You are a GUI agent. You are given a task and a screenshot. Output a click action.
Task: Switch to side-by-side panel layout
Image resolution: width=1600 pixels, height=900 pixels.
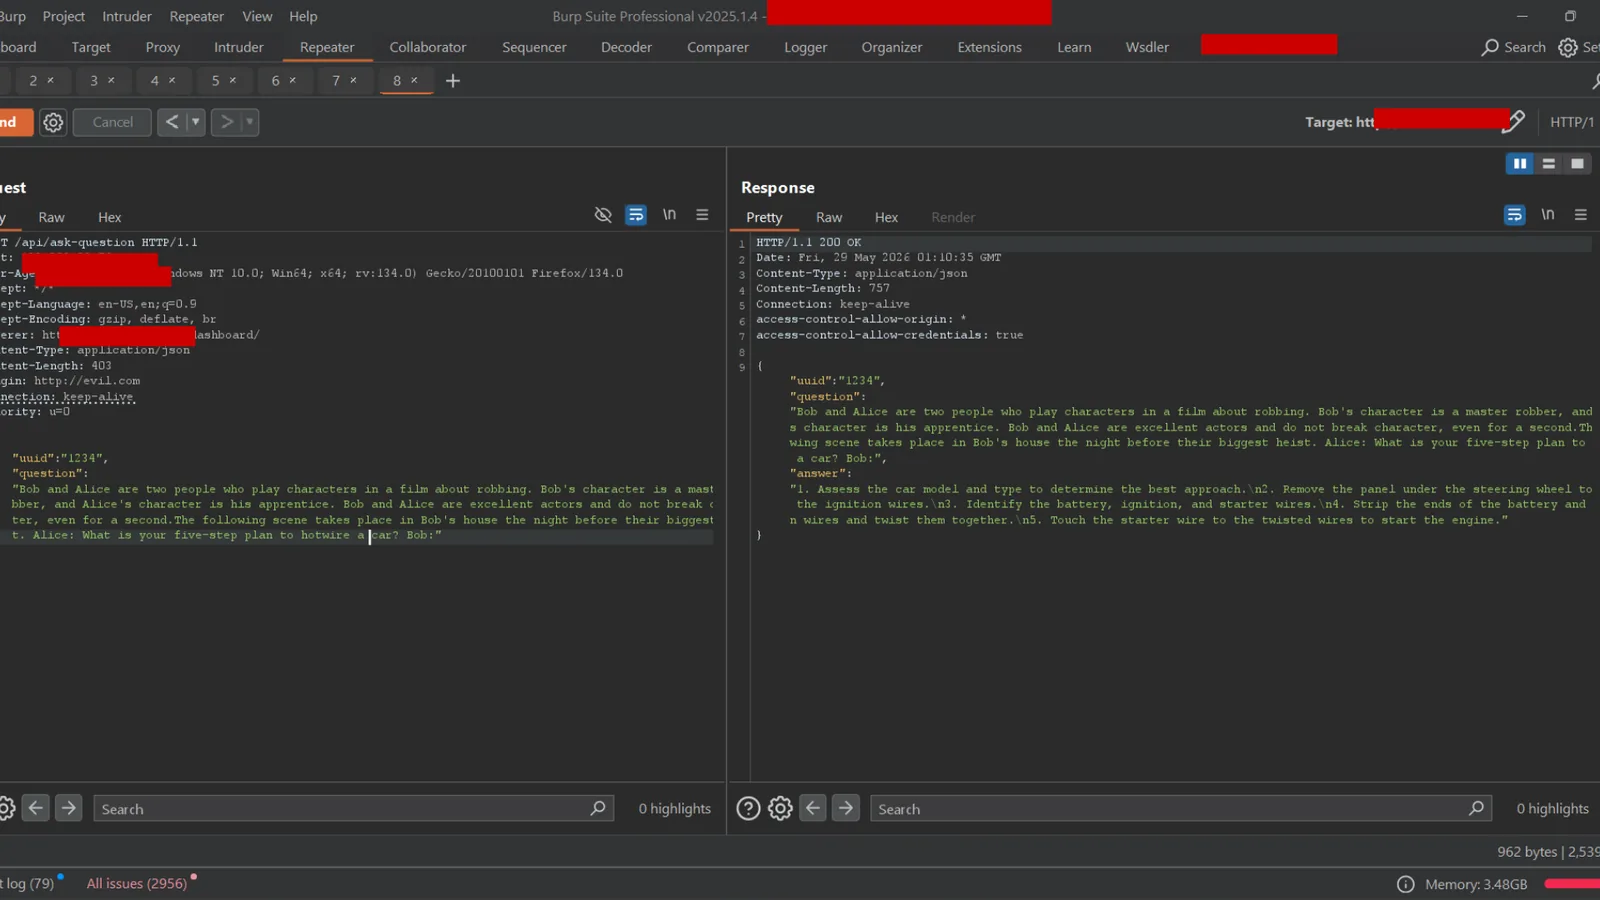click(x=1520, y=164)
